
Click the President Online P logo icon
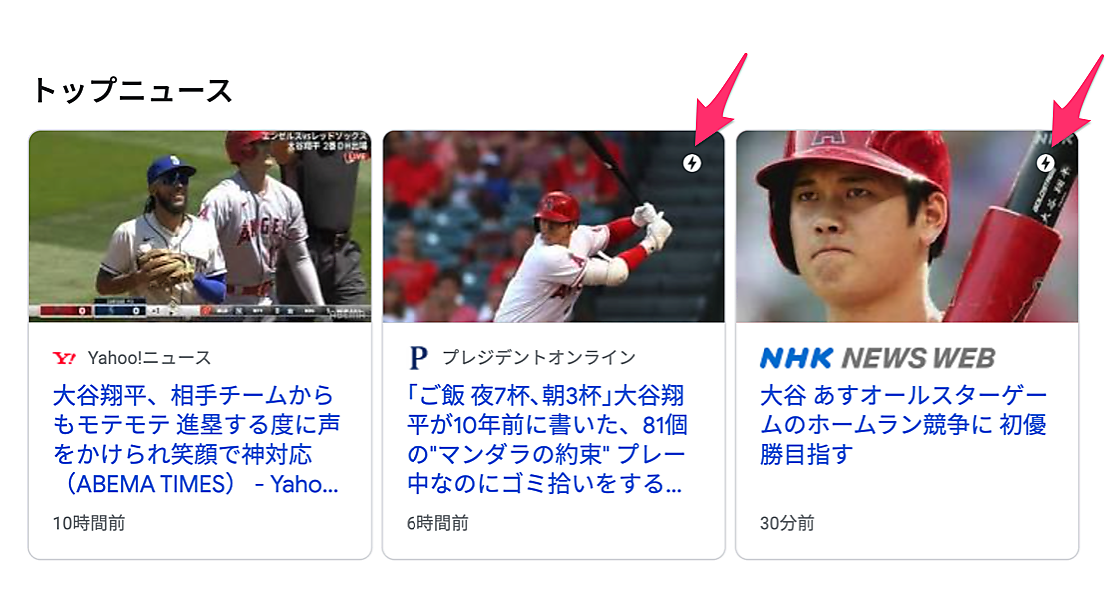418,358
